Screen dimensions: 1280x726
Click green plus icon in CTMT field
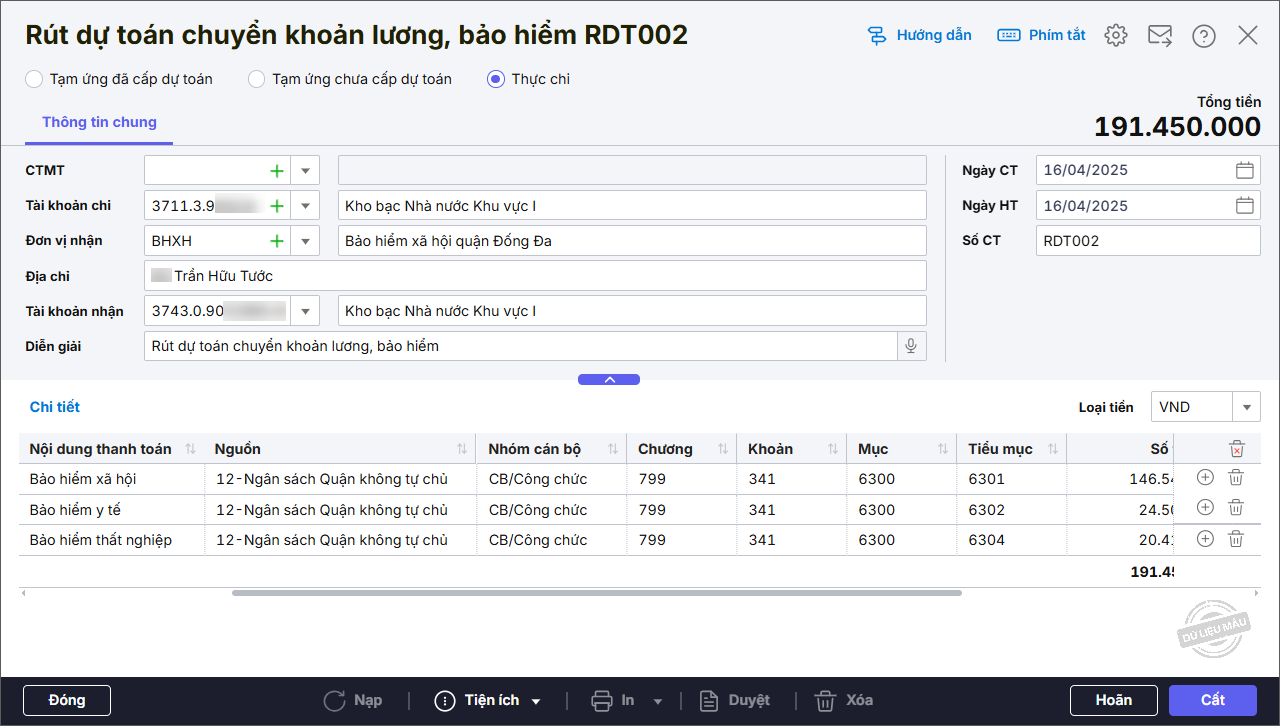pyautogui.click(x=277, y=171)
